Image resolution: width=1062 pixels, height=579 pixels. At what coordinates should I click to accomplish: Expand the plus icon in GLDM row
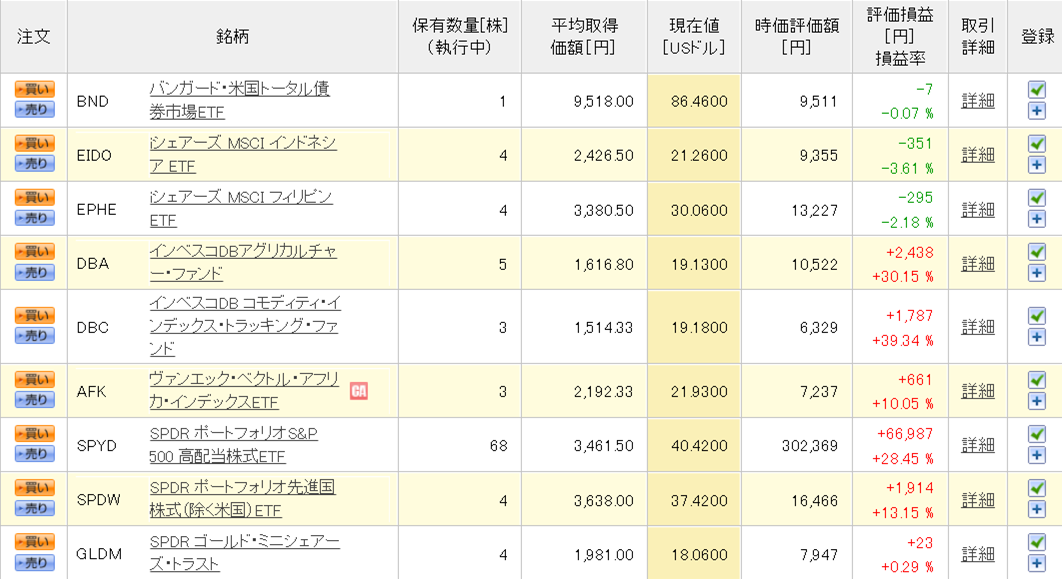click(1036, 563)
